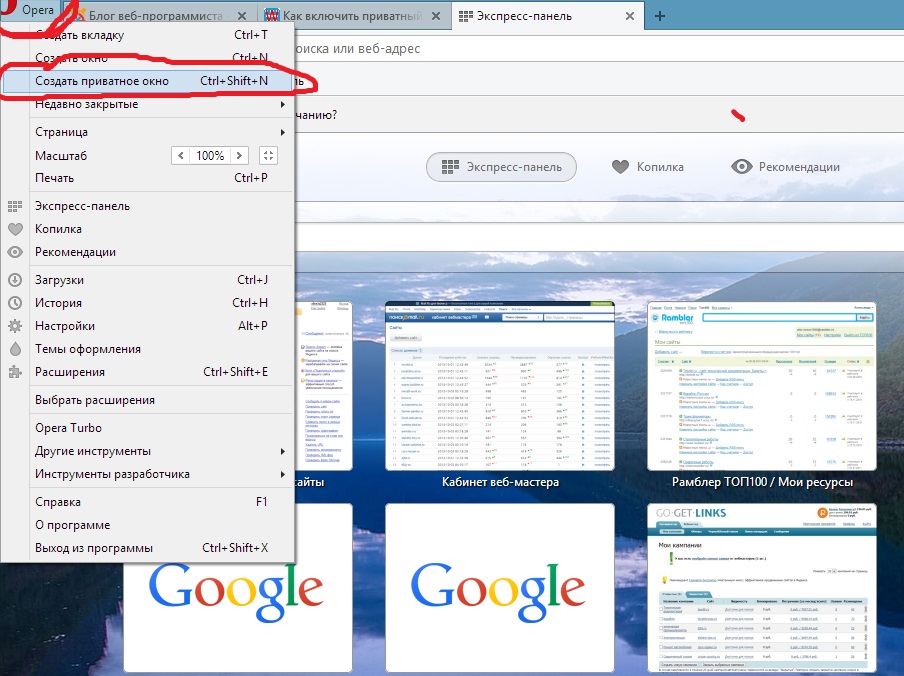The width and height of the screenshot is (904, 676).
Task: Click the Темы оформления droplet icon
Action: click(x=15, y=349)
